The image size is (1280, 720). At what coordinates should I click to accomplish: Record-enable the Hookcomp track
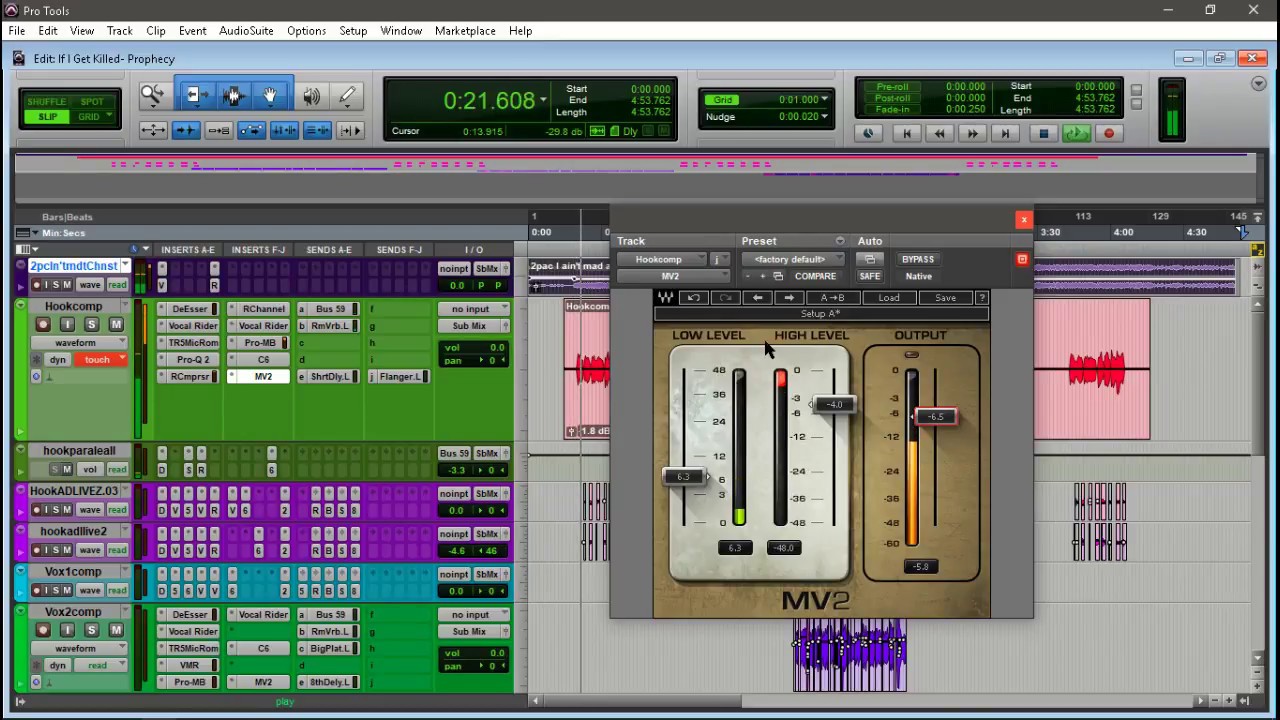43,324
